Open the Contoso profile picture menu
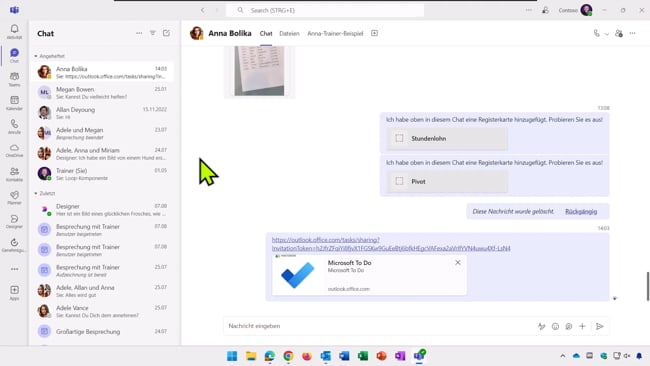Viewport: 650px width, 366px height. 586,10
